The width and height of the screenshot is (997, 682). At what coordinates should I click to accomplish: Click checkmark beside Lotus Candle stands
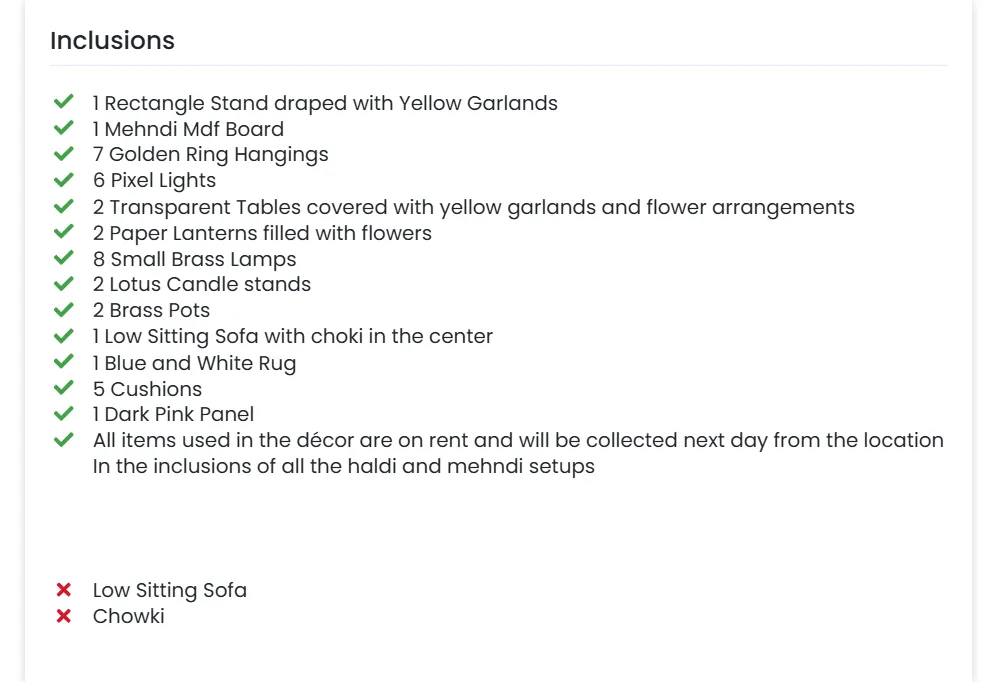pyautogui.click(x=64, y=285)
